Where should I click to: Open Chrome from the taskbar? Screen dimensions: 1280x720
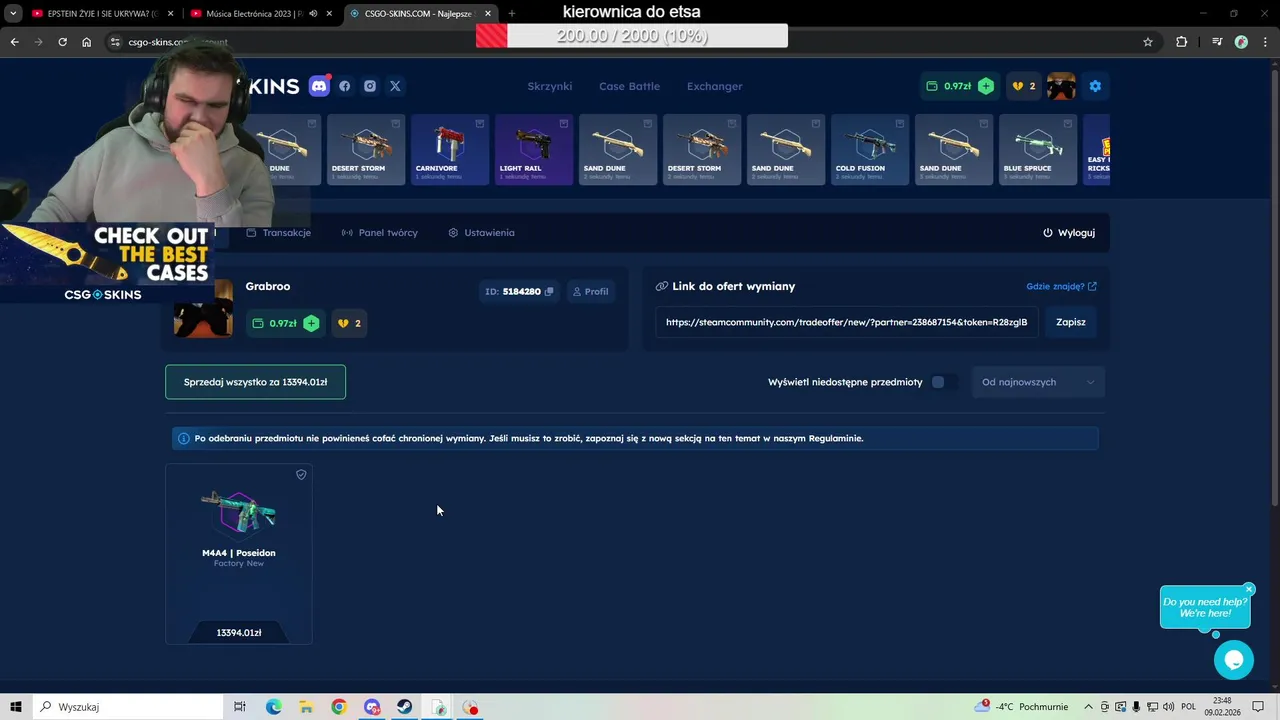(x=339, y=707)
